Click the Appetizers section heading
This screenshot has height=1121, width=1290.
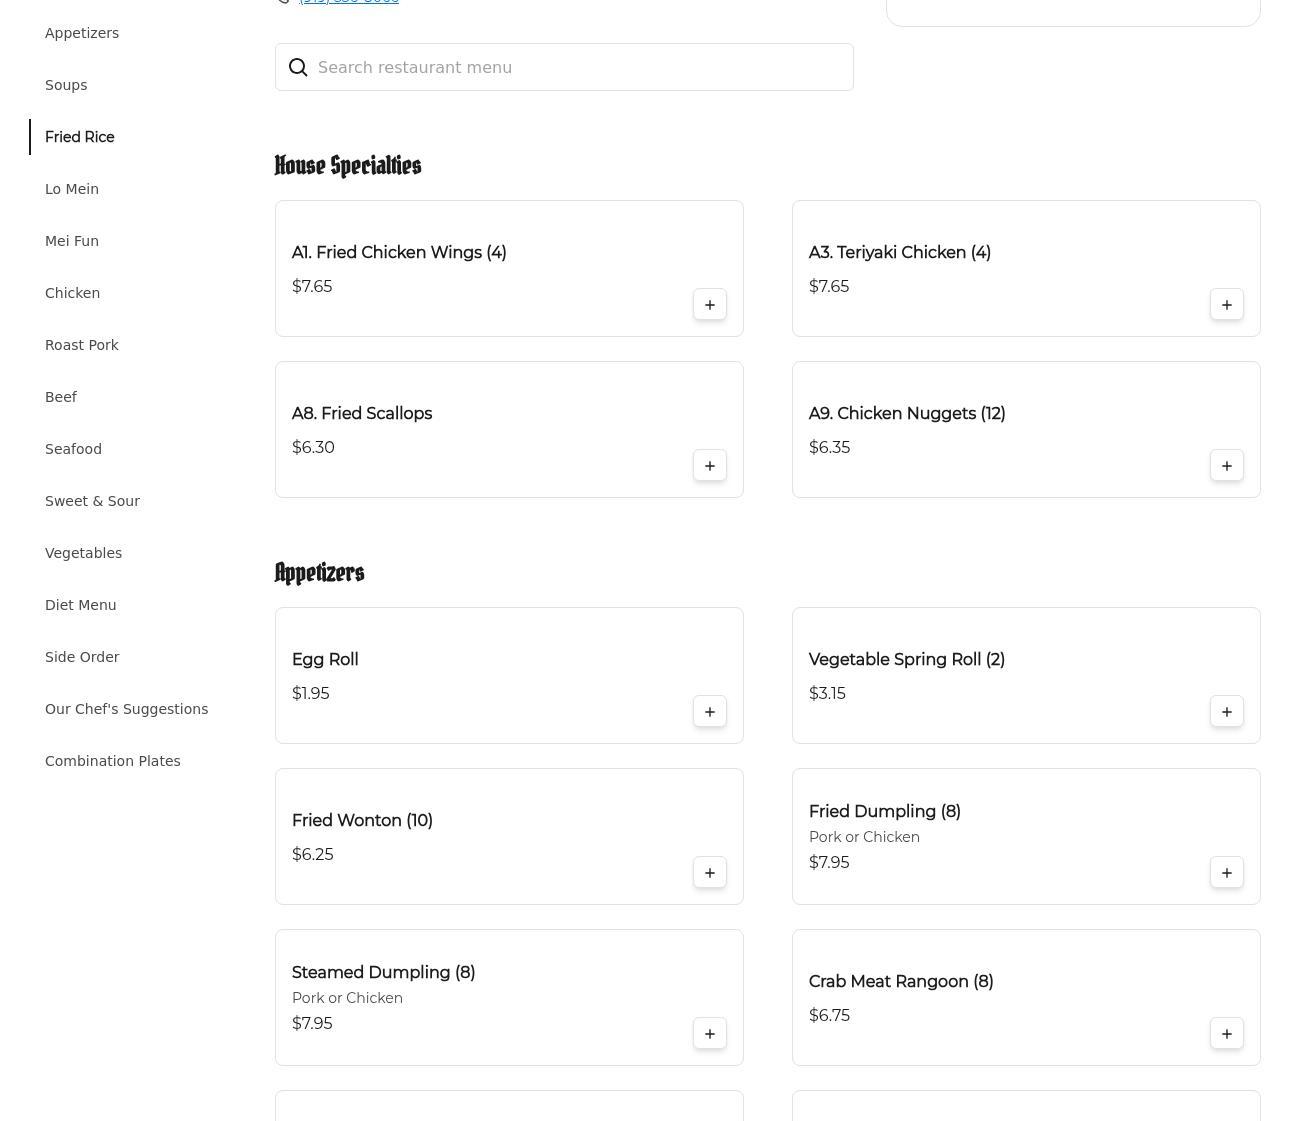pos(320,573)
